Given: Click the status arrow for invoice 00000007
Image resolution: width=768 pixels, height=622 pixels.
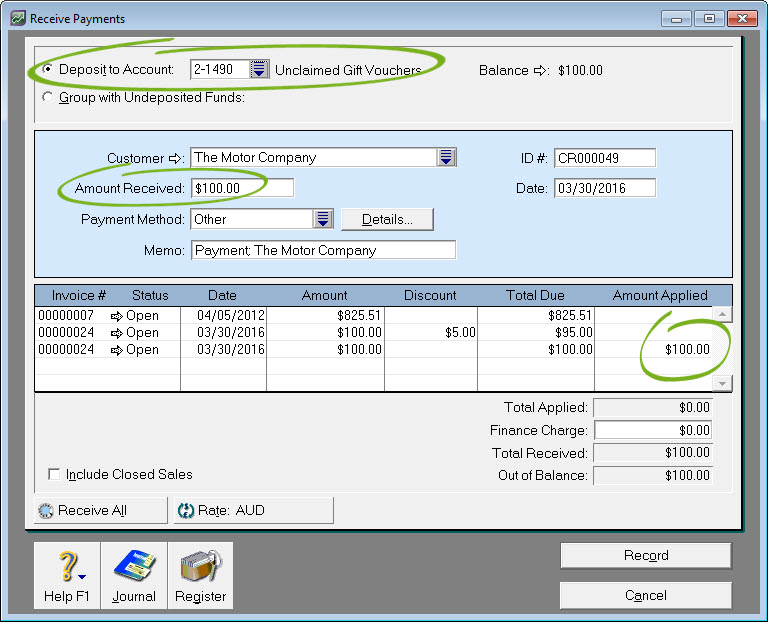Looking at the screenshot, I should (x=116, y=315).
